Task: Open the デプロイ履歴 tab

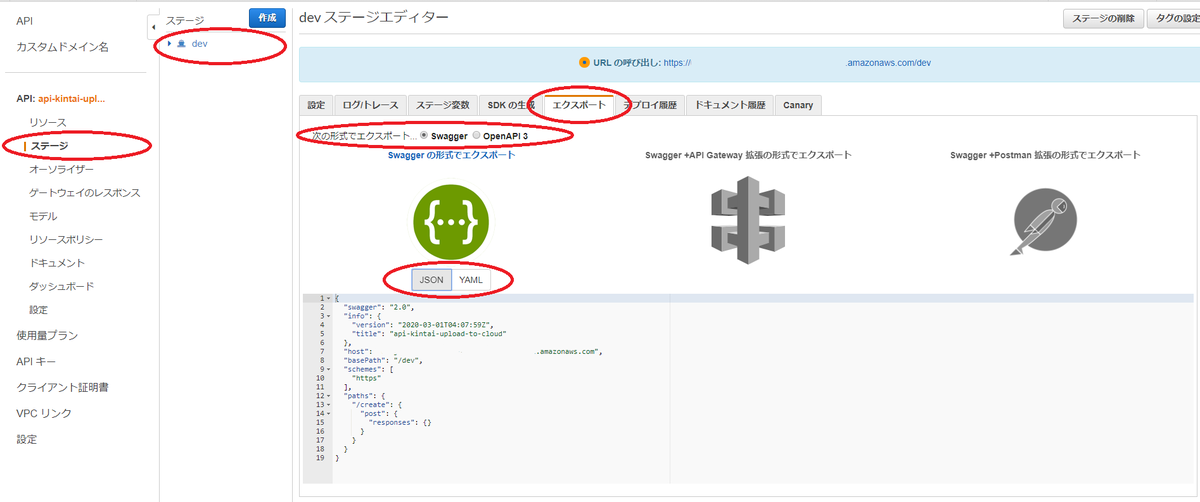Action: tap(650, 105)
